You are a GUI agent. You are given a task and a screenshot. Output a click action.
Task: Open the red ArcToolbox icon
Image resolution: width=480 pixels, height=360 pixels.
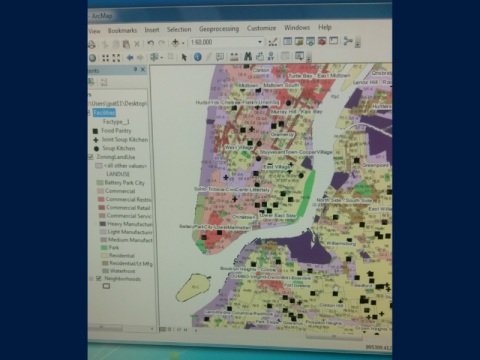click(322, 41)
